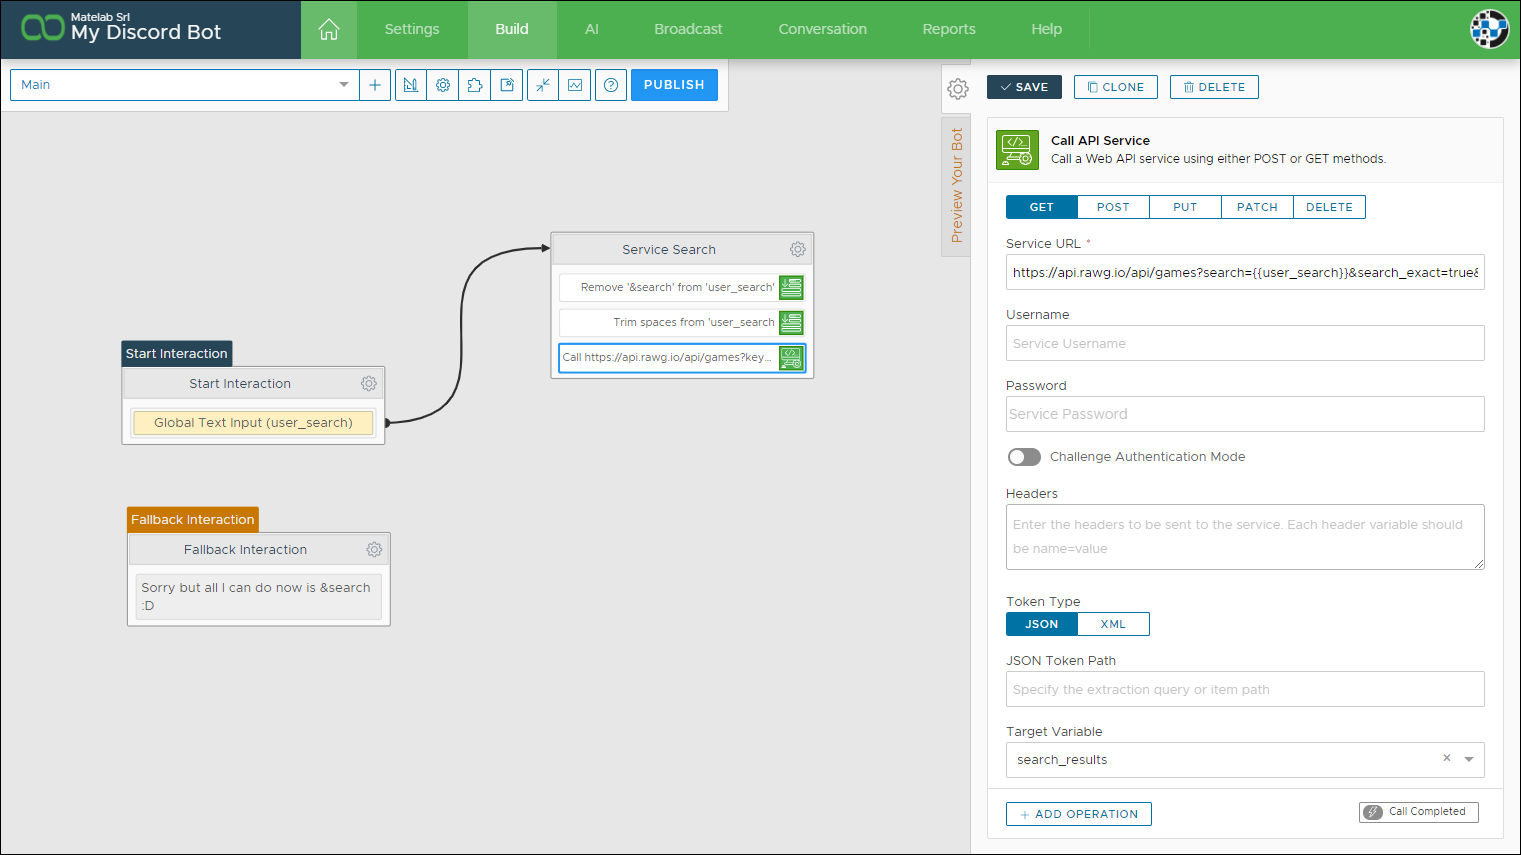Open flow settings gear in toolbar
1521x855 pixels.
click(443, 85)
